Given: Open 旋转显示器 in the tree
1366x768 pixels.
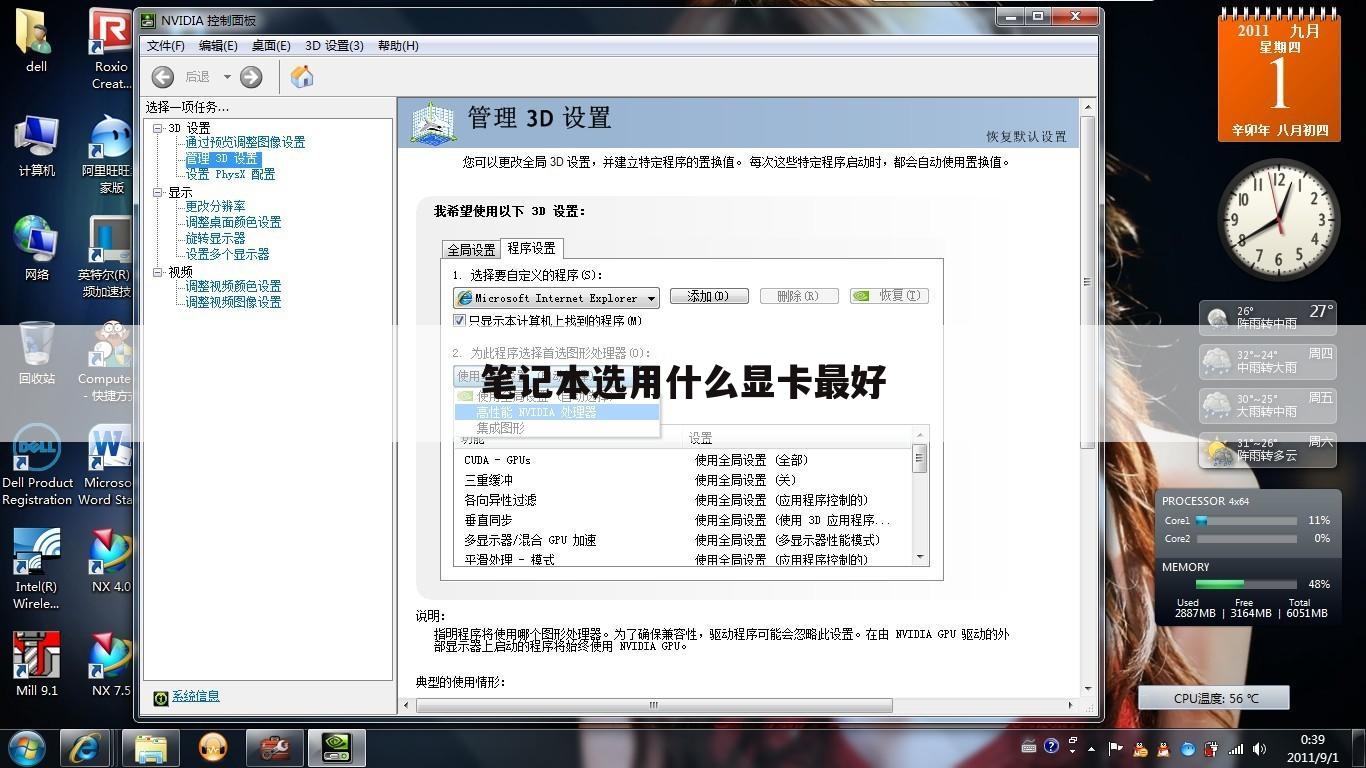Looking at the screenshot, I should point(215,238).
